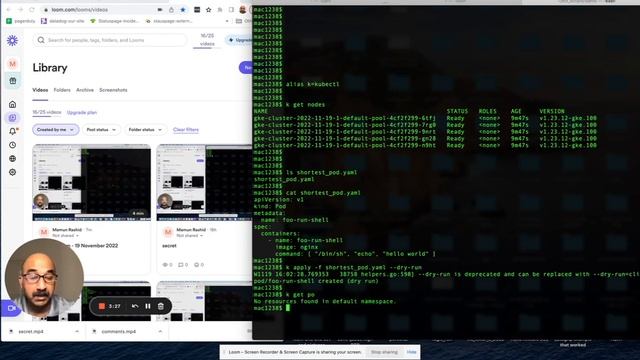This screenshot has height=360, width=640.
Task: Open first bookmark in bookmarks bar
Action: pos(21,21)
